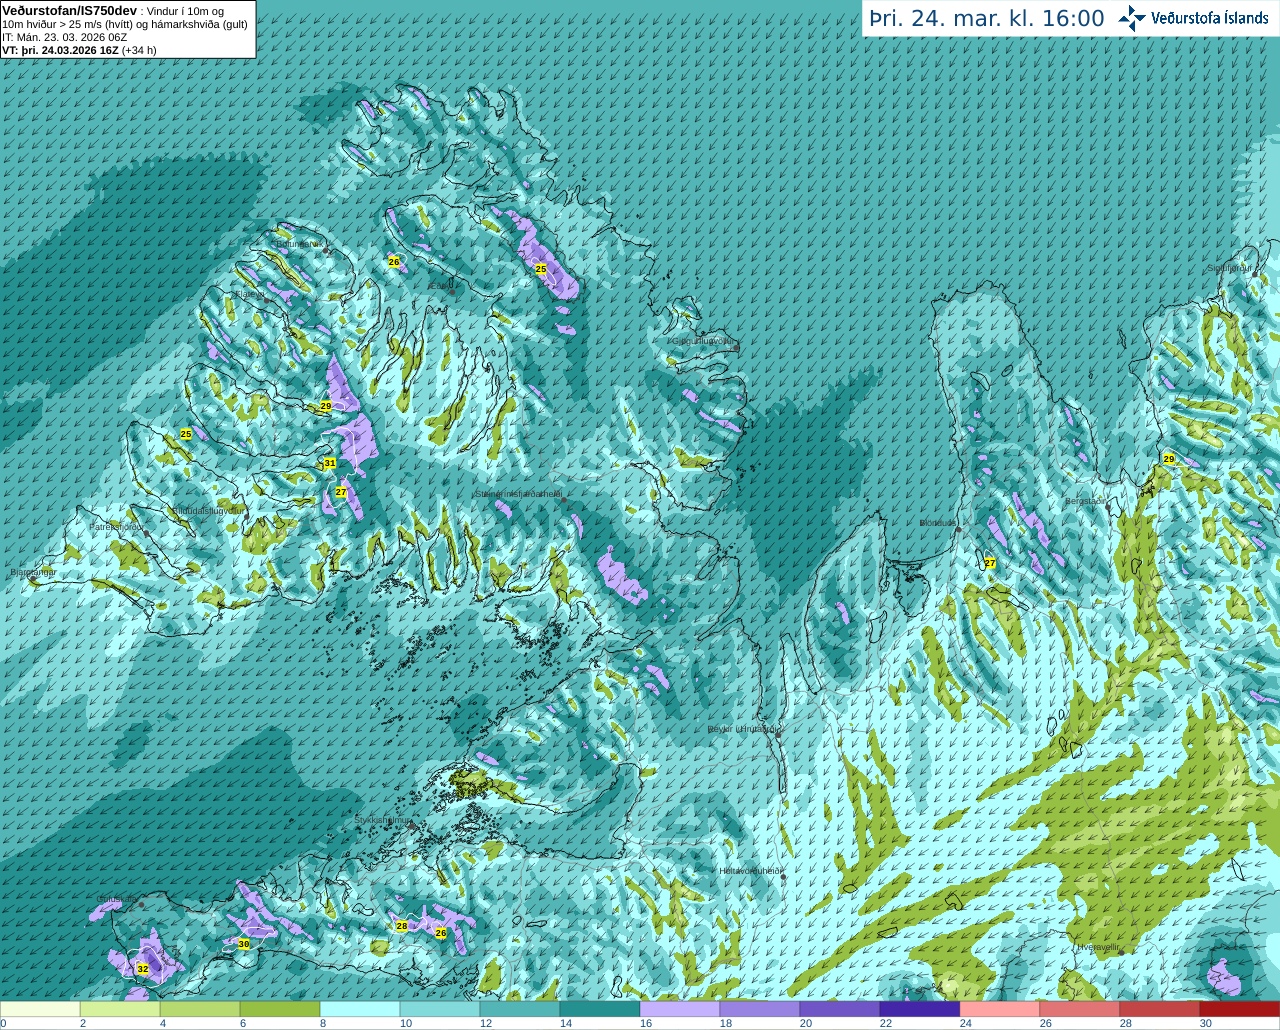Select the yellow gust marker labeled 30

(x=243, y=944)
